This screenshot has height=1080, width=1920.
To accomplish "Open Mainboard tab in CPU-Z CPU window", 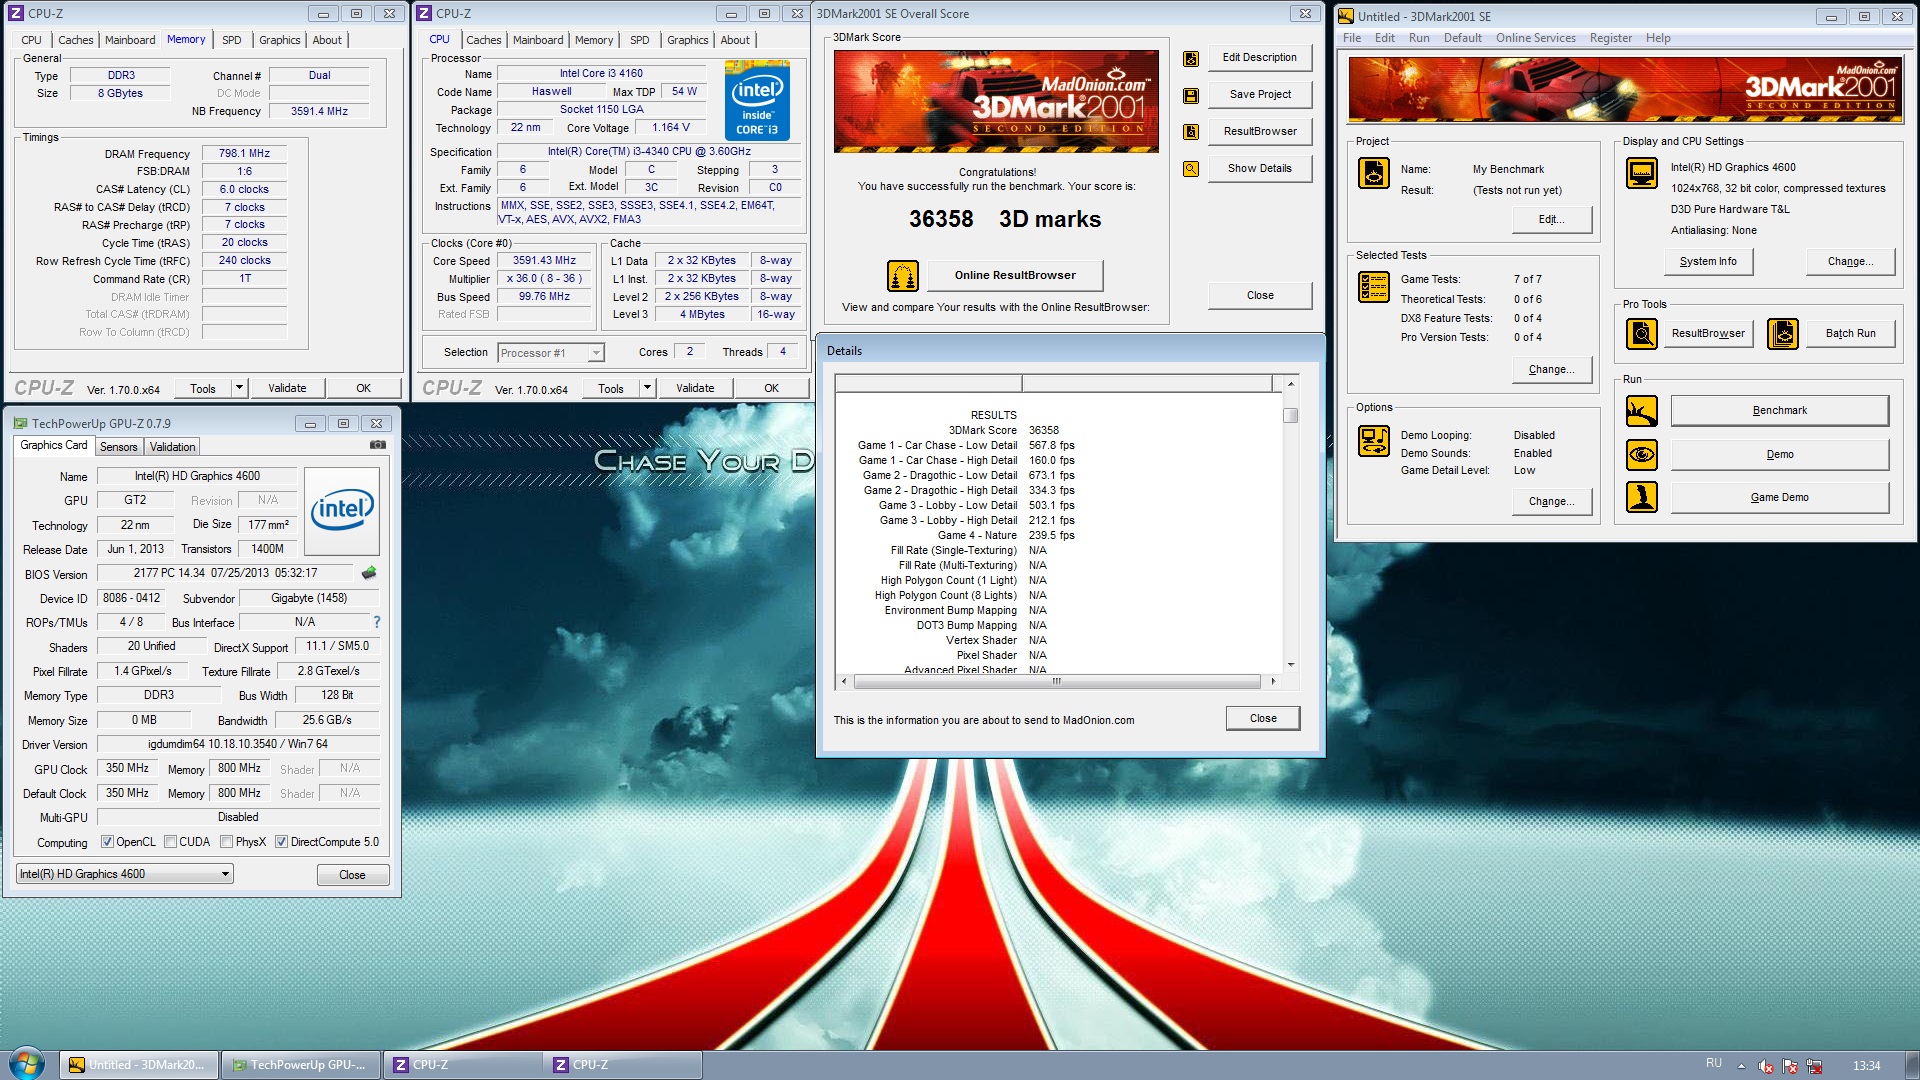I will pos(538,40).
